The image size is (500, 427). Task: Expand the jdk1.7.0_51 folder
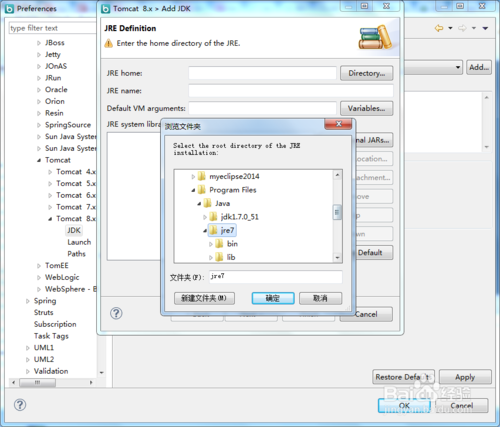205,217
